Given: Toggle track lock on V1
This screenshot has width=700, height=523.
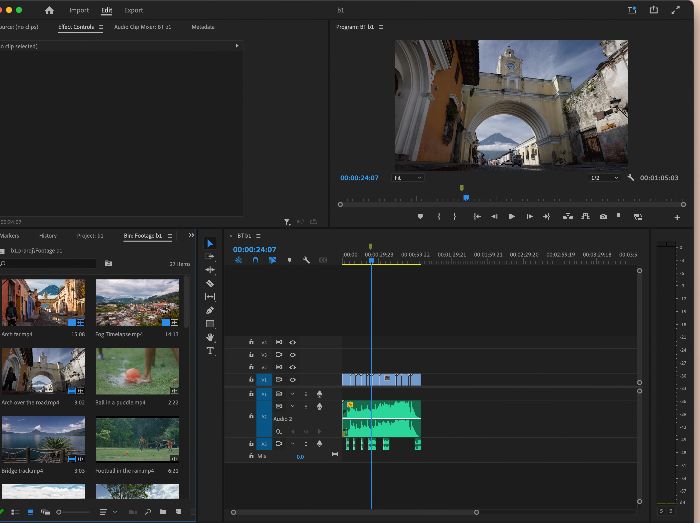Looking at the screenshot, I should [251, 380].
